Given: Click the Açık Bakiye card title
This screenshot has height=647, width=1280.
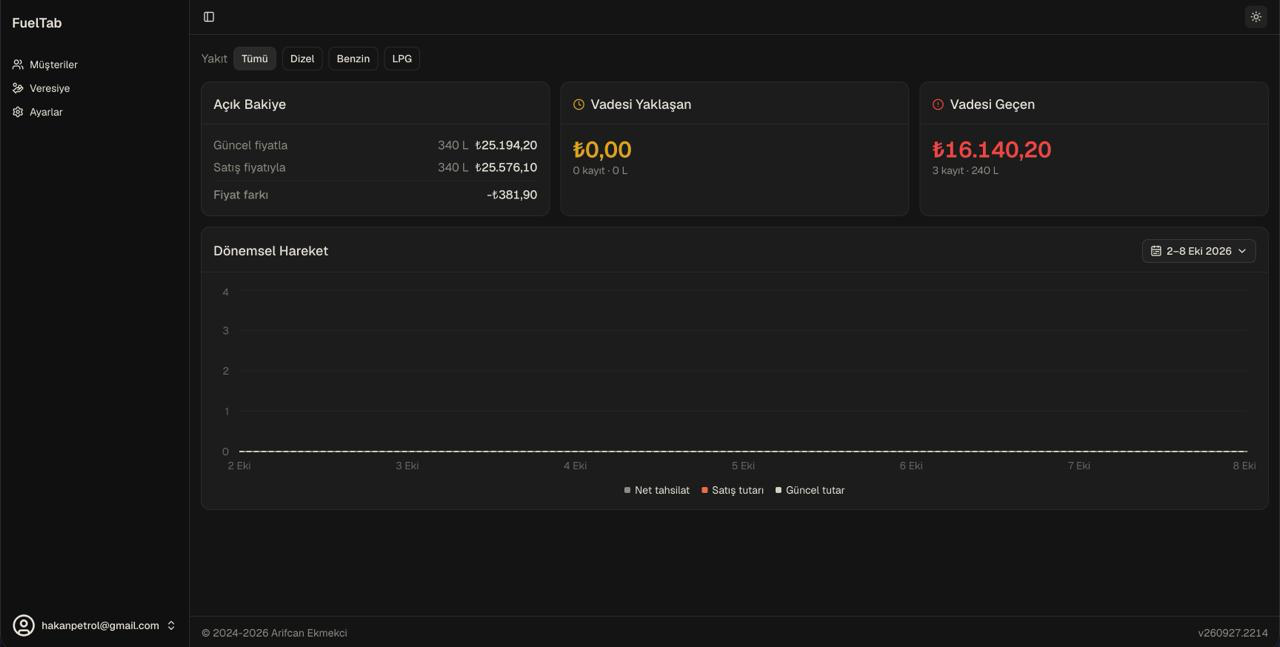Looking at the screenshot, I should pos(250,104).
